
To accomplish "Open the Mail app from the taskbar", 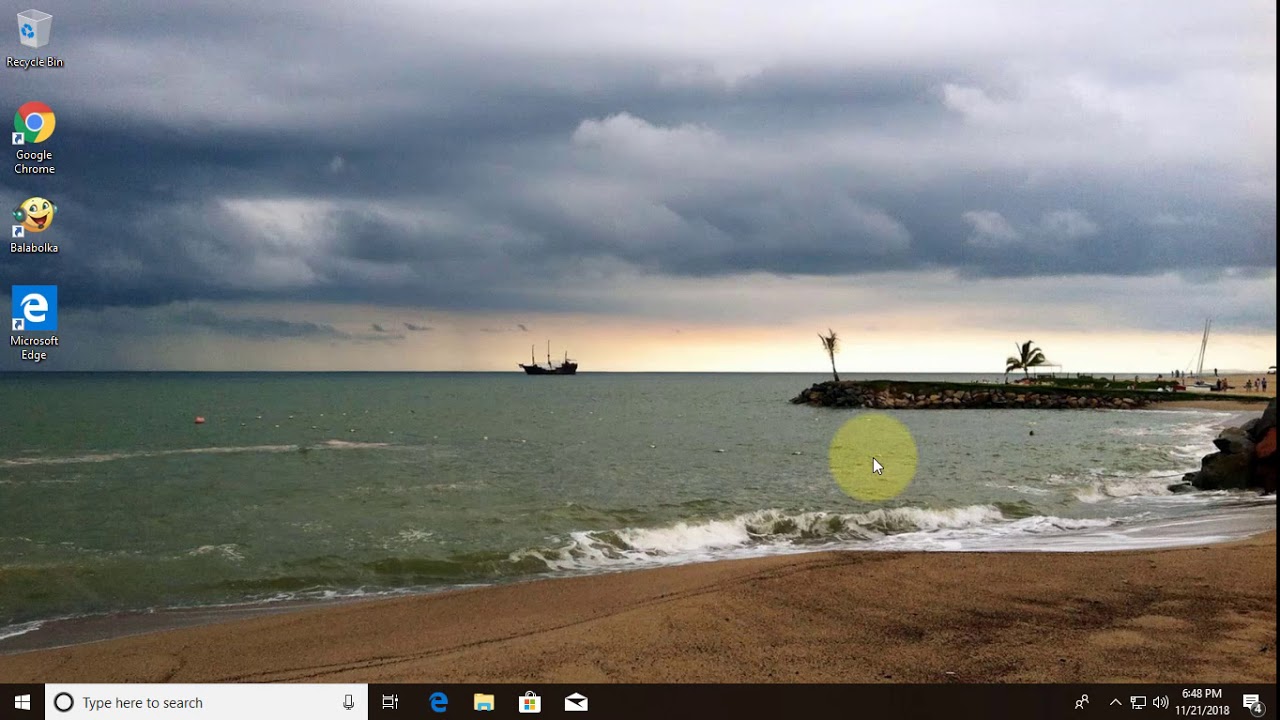I will [x=576, y=702].
